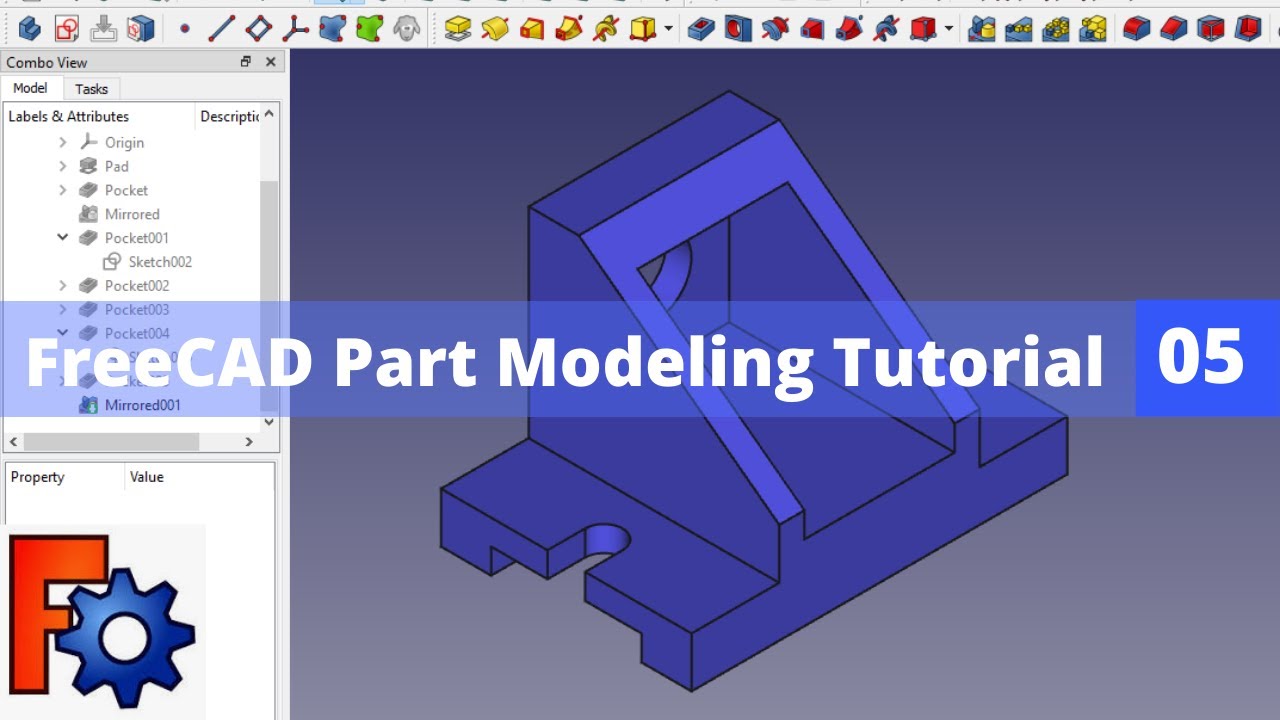The height and width of the screenshot is (720, 1280).
Task: Expand the Origin tree node
Action: pos(63,143)
